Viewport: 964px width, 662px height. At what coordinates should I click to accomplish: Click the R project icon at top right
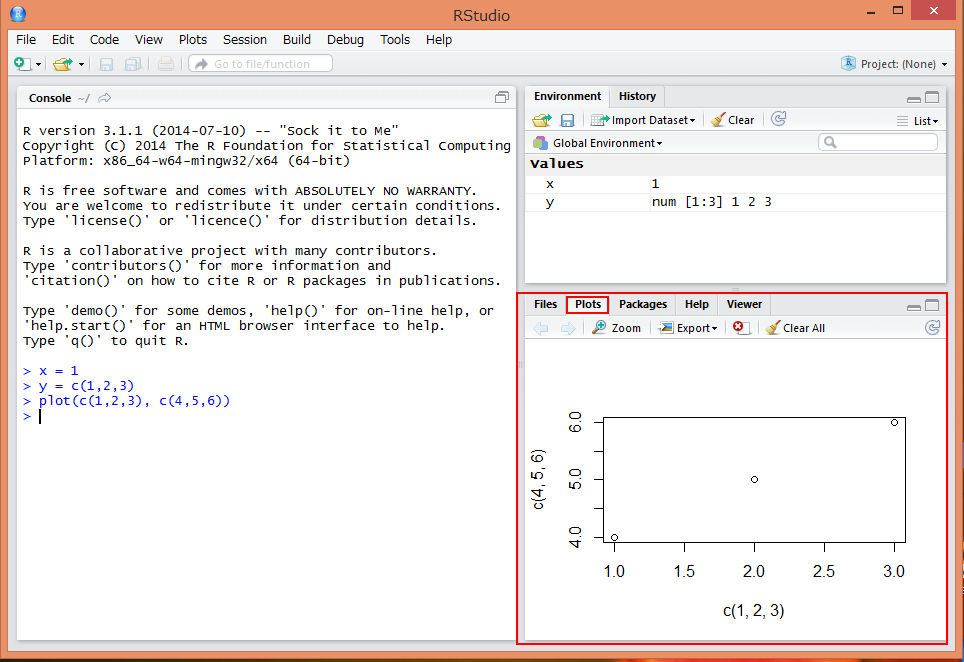tap(848, 63)
